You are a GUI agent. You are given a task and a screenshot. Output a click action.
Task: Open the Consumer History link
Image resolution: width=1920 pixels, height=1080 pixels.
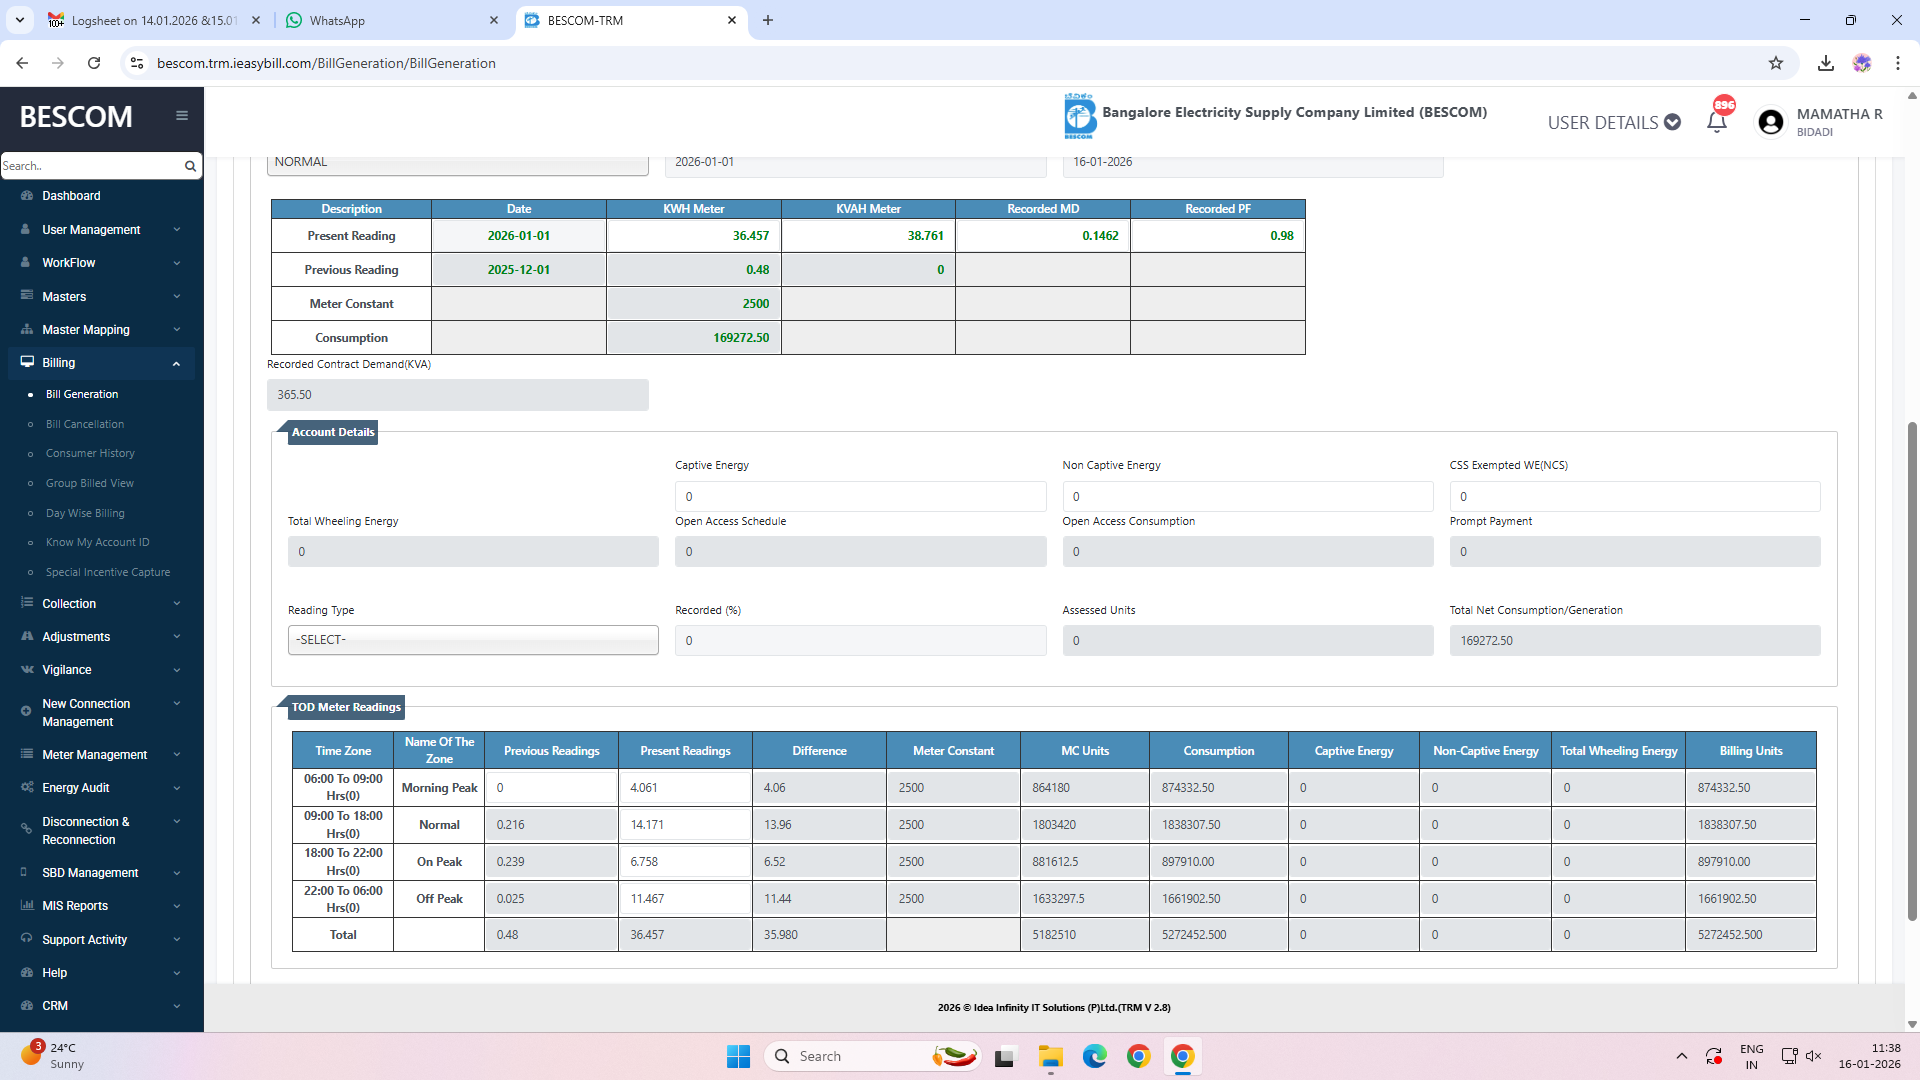[90, 453]
